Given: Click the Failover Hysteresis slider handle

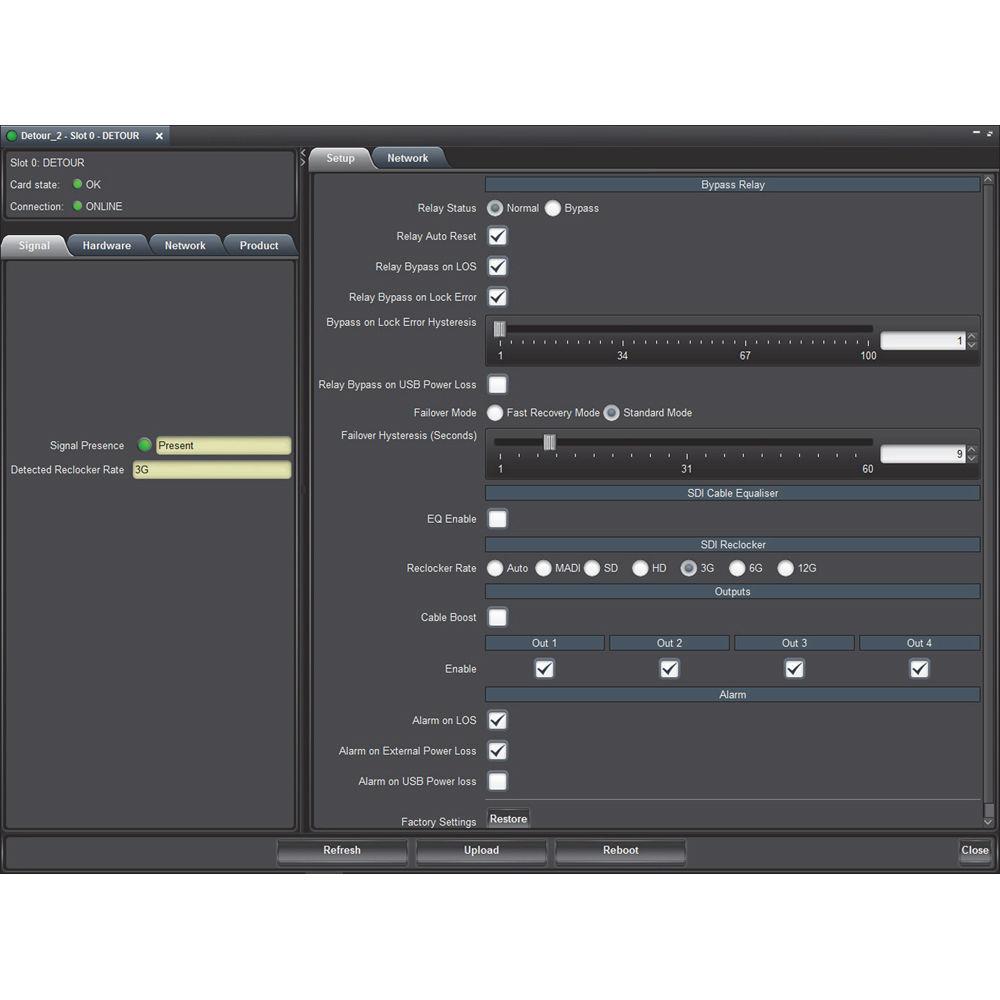Looking at the screenshot, I should [x=549, y=442].
